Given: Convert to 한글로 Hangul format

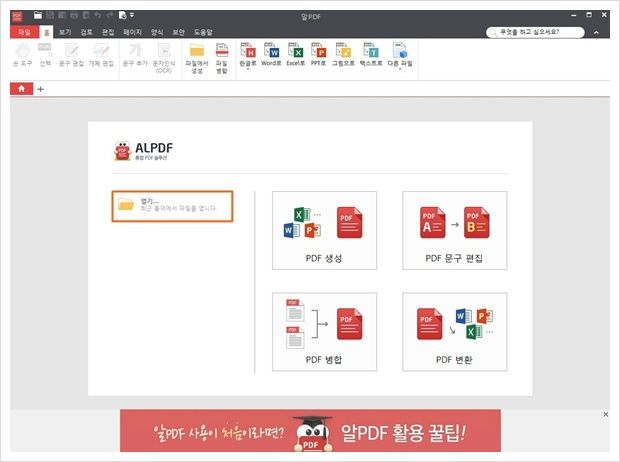Looking at the screenshot, I should (x=248, y=56).
